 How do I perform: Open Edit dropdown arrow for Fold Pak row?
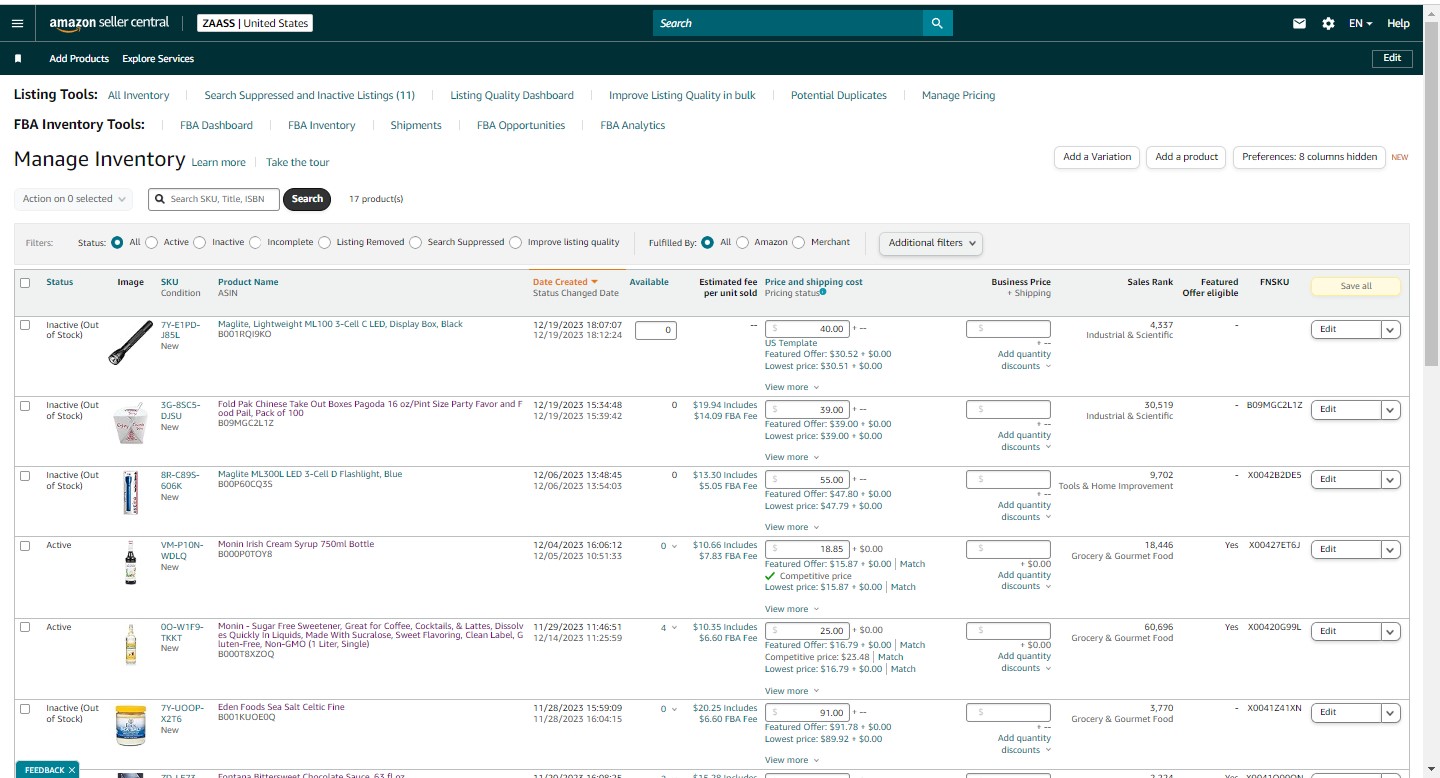click(x=1390, y=409)
